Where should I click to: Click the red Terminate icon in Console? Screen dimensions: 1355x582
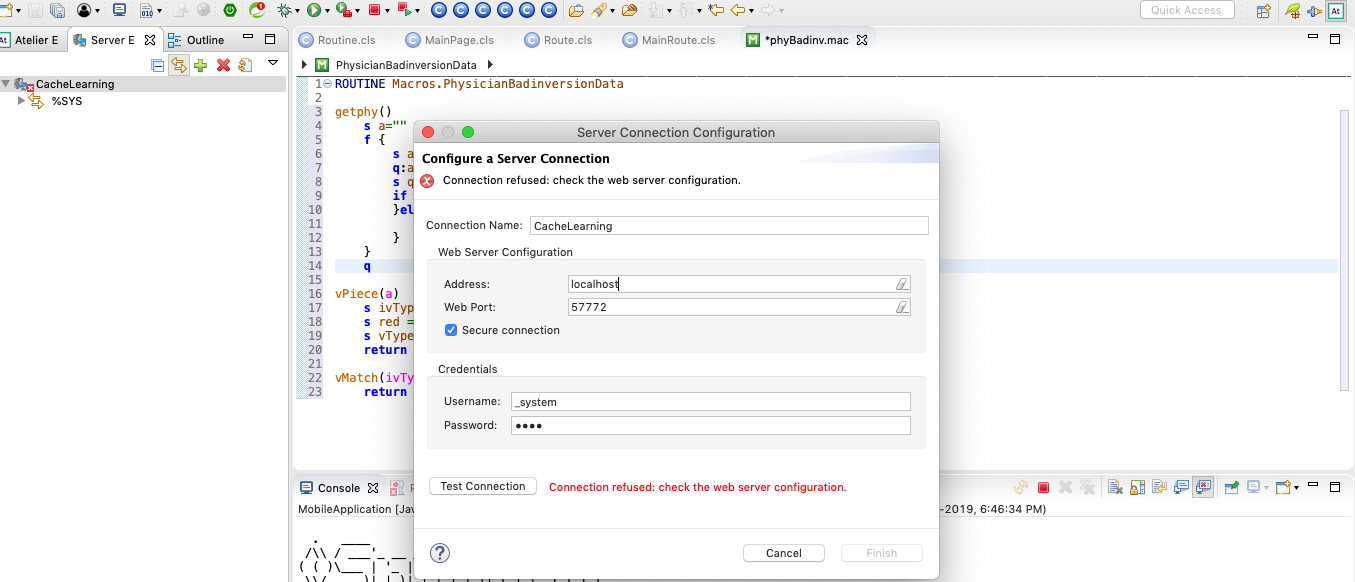[x=1043, y=488]
